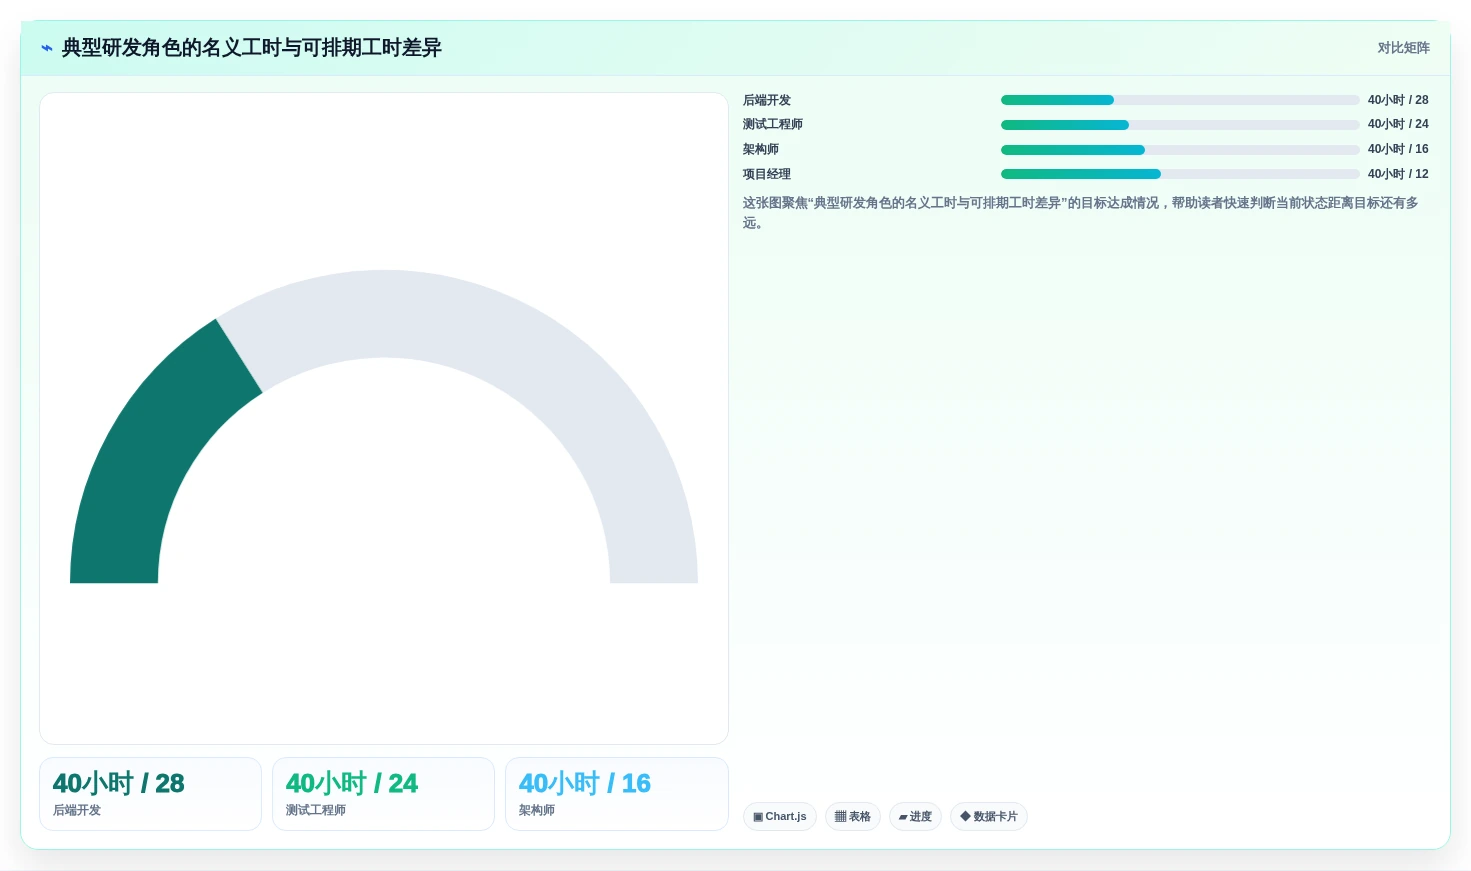Click the value 40小时 / 24 in progress list
Viewport: 1471px width, 871px height.
[x=1398, y=124]
